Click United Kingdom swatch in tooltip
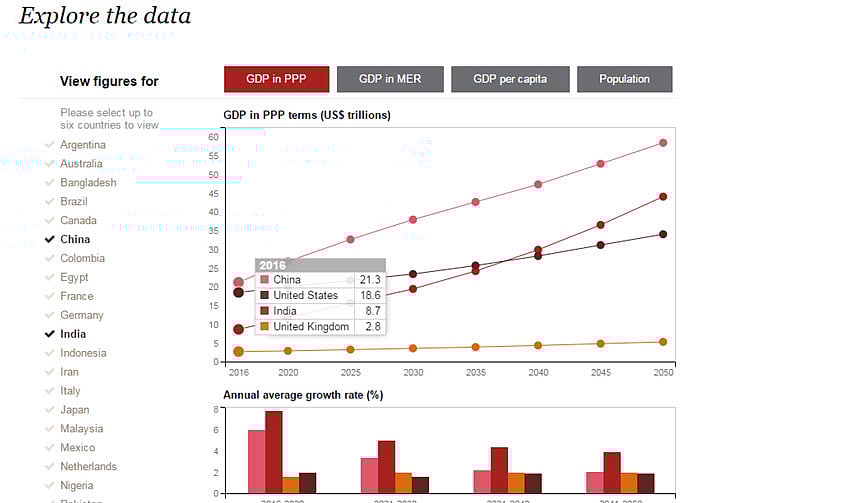The image size is (849, 503). pyautogui.click(x=264, y=327)
